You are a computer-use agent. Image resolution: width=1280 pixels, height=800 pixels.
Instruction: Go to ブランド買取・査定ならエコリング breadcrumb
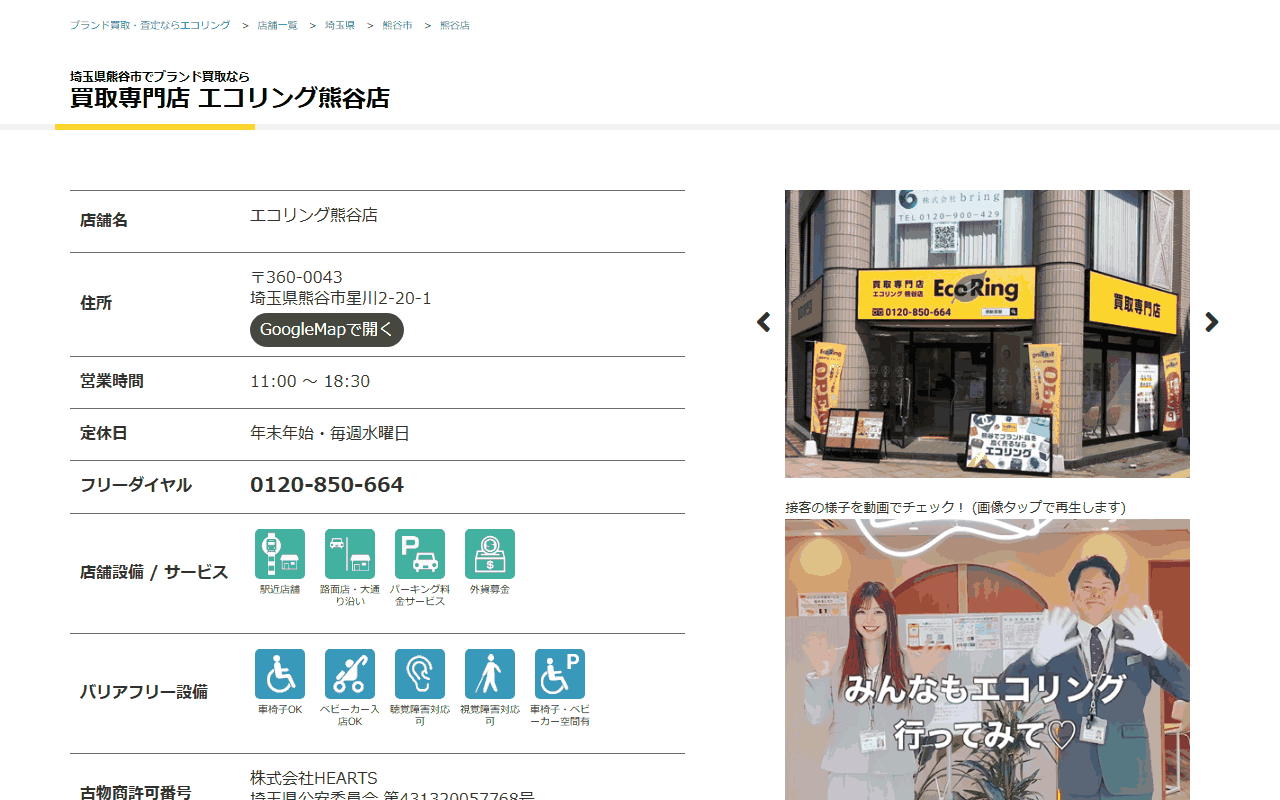click(x=150, y=25)
